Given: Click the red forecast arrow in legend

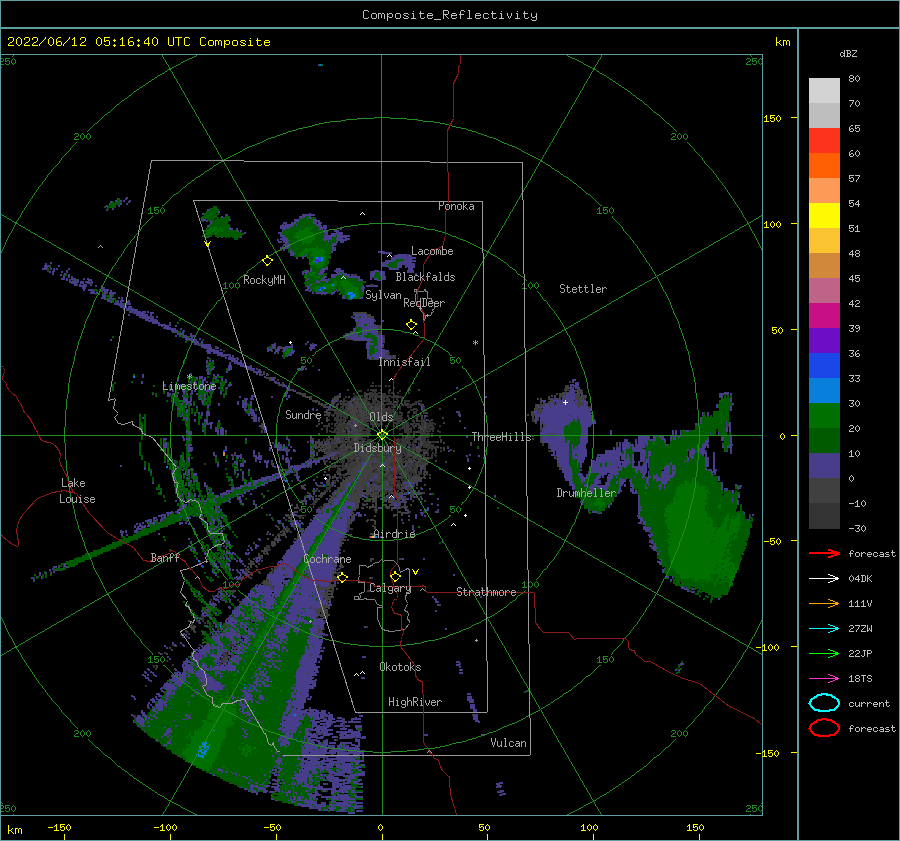Looking at the screenshot, I should tap(824, 553).
